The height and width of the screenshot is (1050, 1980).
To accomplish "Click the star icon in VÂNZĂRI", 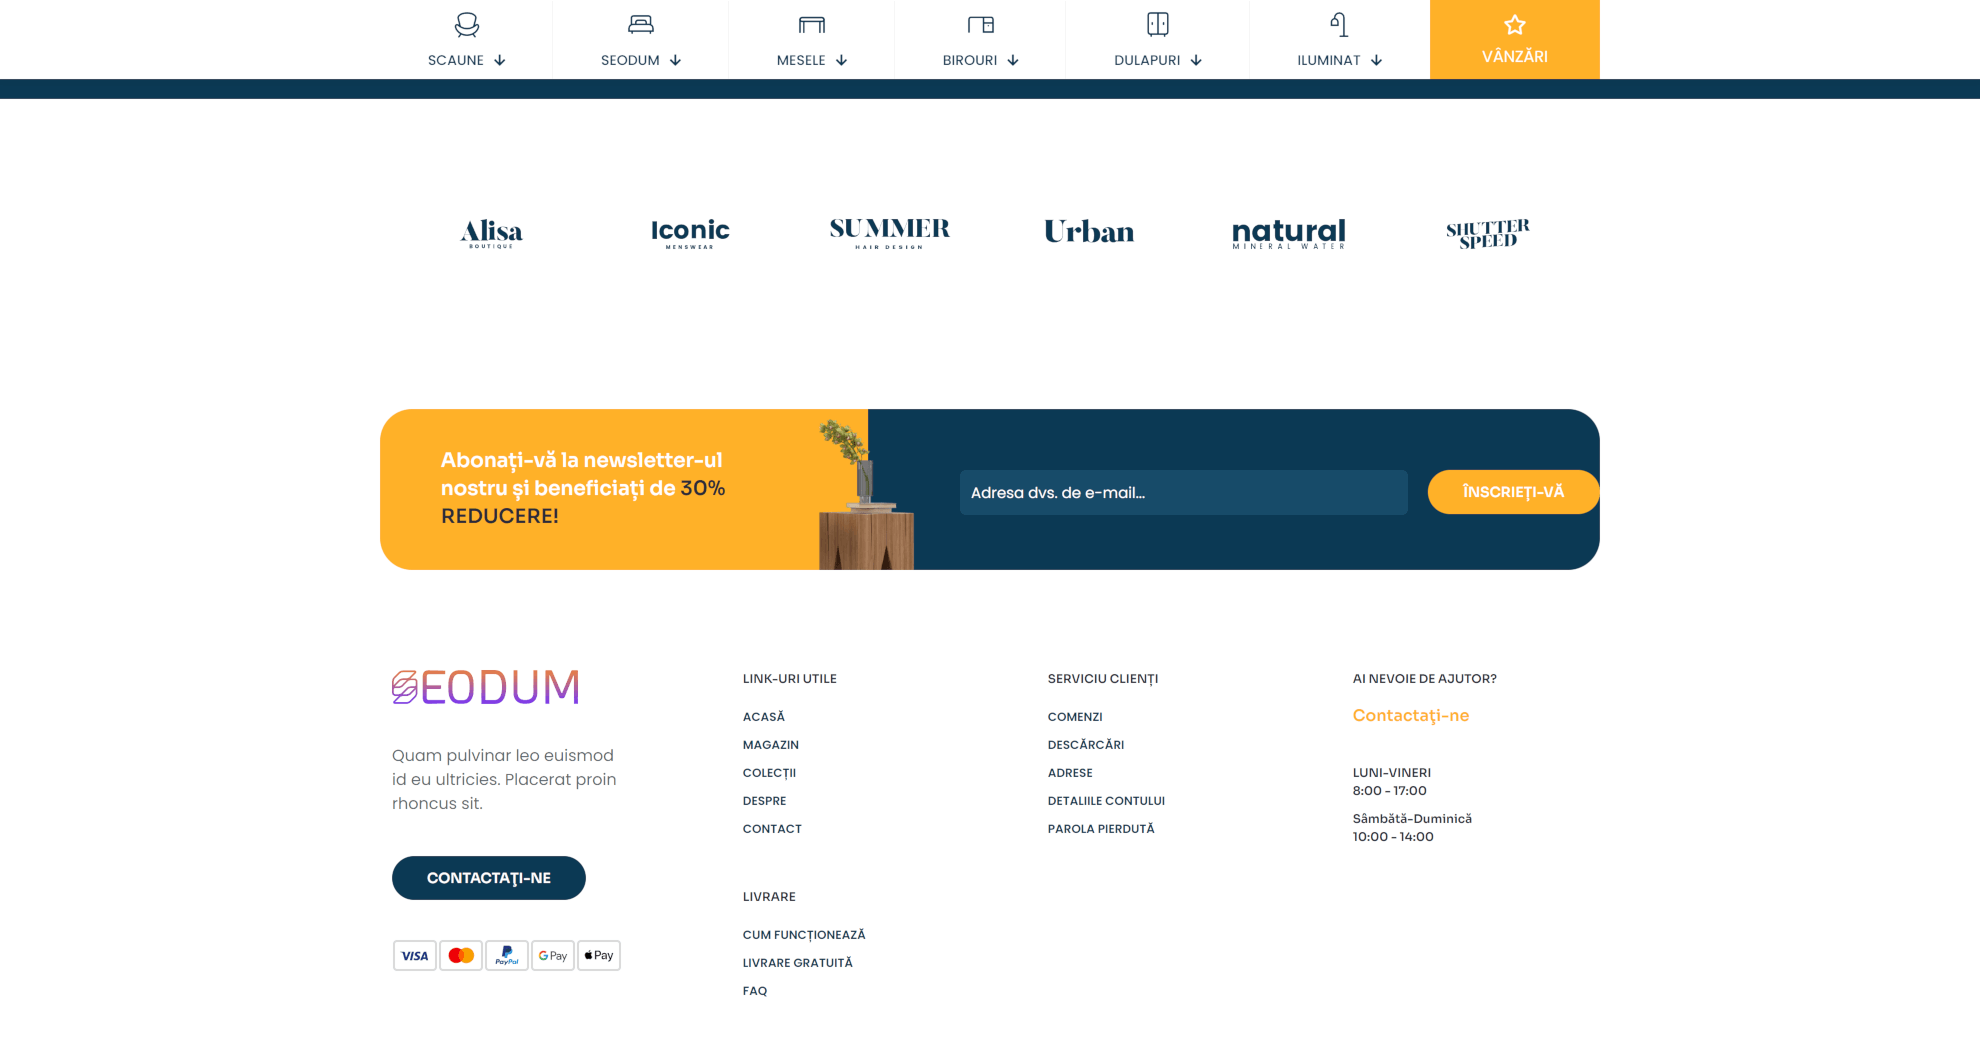I will click(x=1514, y=25).
